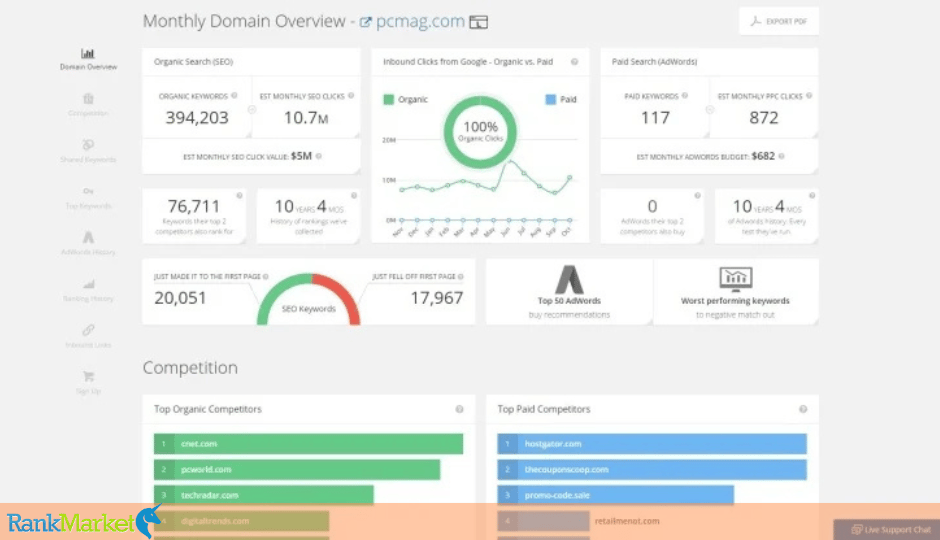The height and width of the screenshot is (540, 940).
Task: Click the $682 AdWords budget value
Action: click(763, 156)
